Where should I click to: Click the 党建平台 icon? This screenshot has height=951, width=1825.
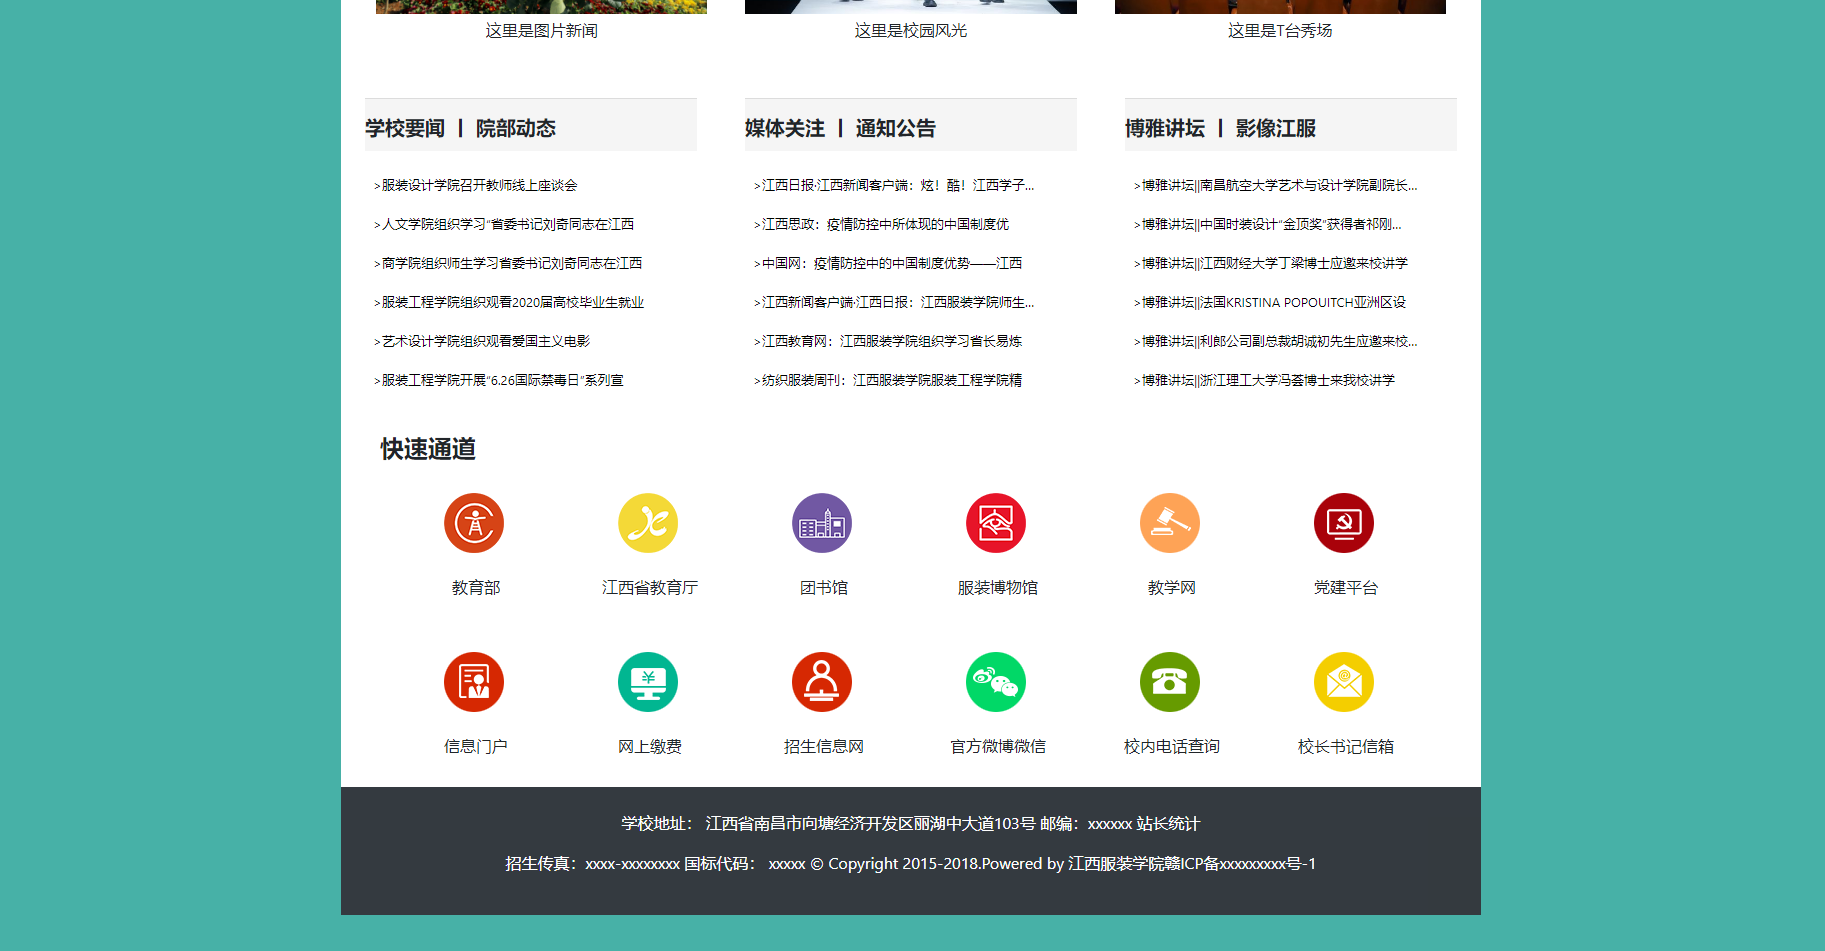1344,522
